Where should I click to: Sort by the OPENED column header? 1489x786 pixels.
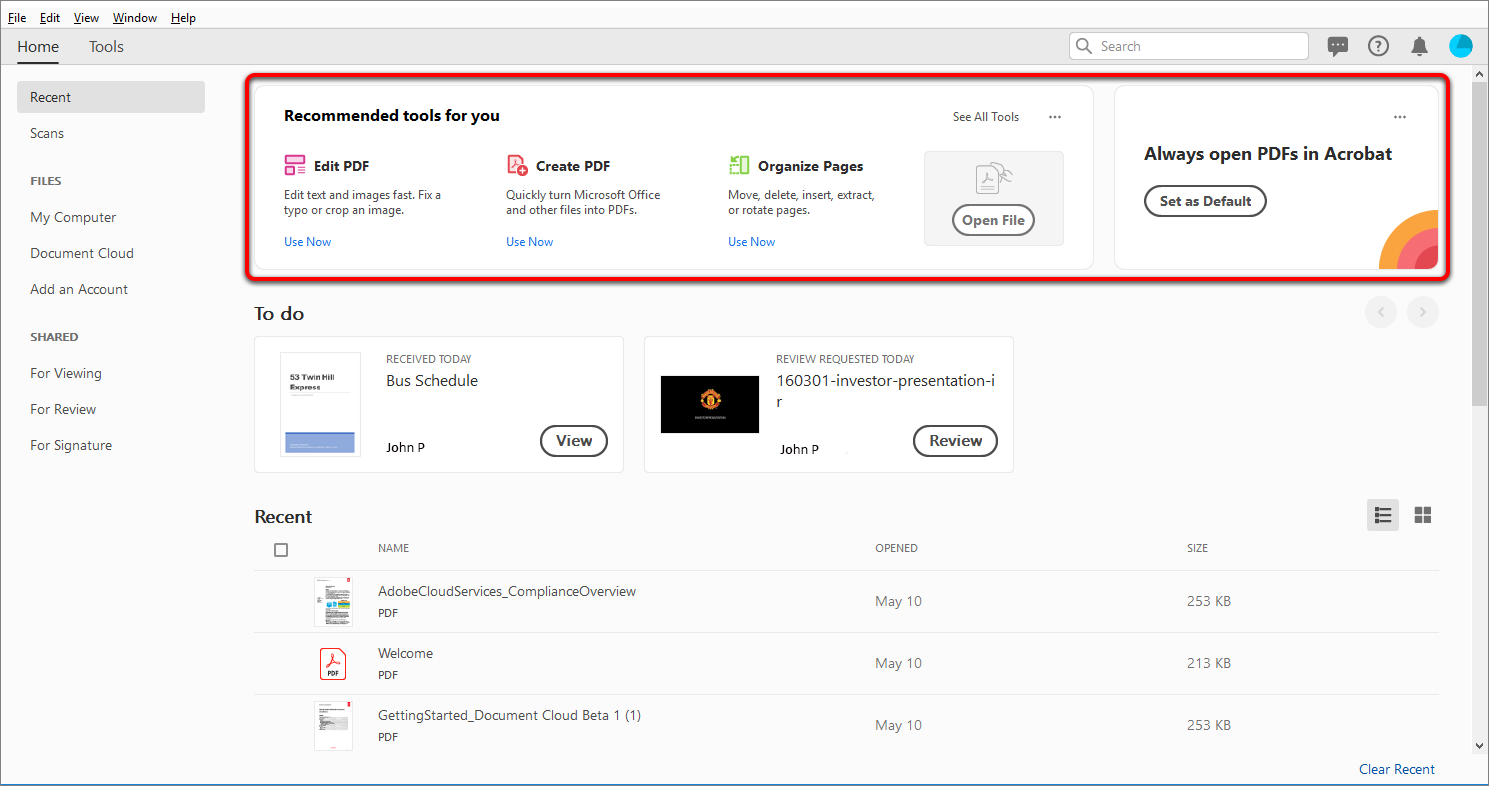pos(896,548)
